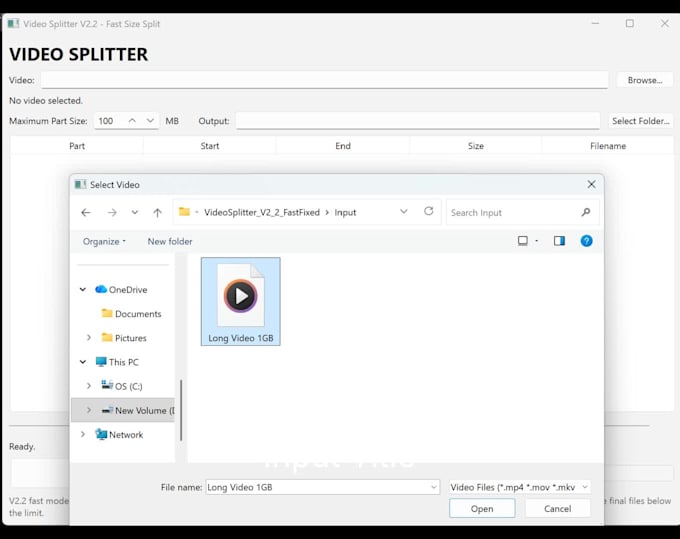The image size is (680, 539).
Task: Toggle the preview pane icon
Action: coord(559,241)
